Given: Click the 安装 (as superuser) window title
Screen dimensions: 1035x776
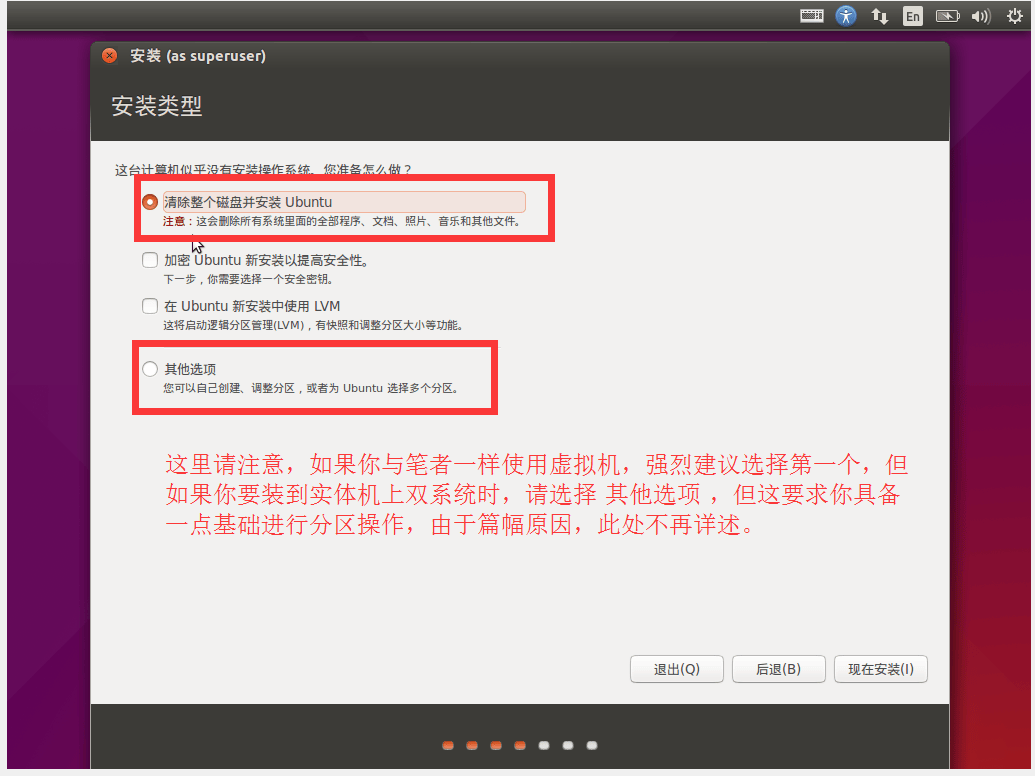Looking at the screenshot, I should (198, 56).
